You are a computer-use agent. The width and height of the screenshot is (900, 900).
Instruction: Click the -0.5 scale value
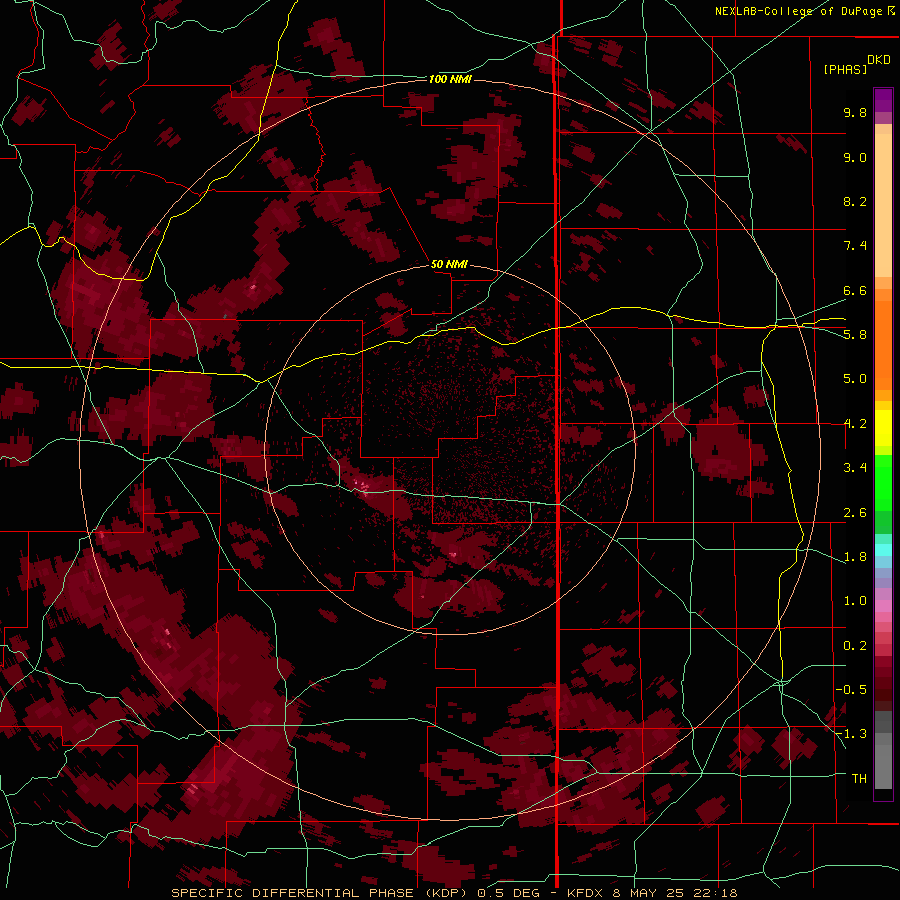[x=851, y=690]
